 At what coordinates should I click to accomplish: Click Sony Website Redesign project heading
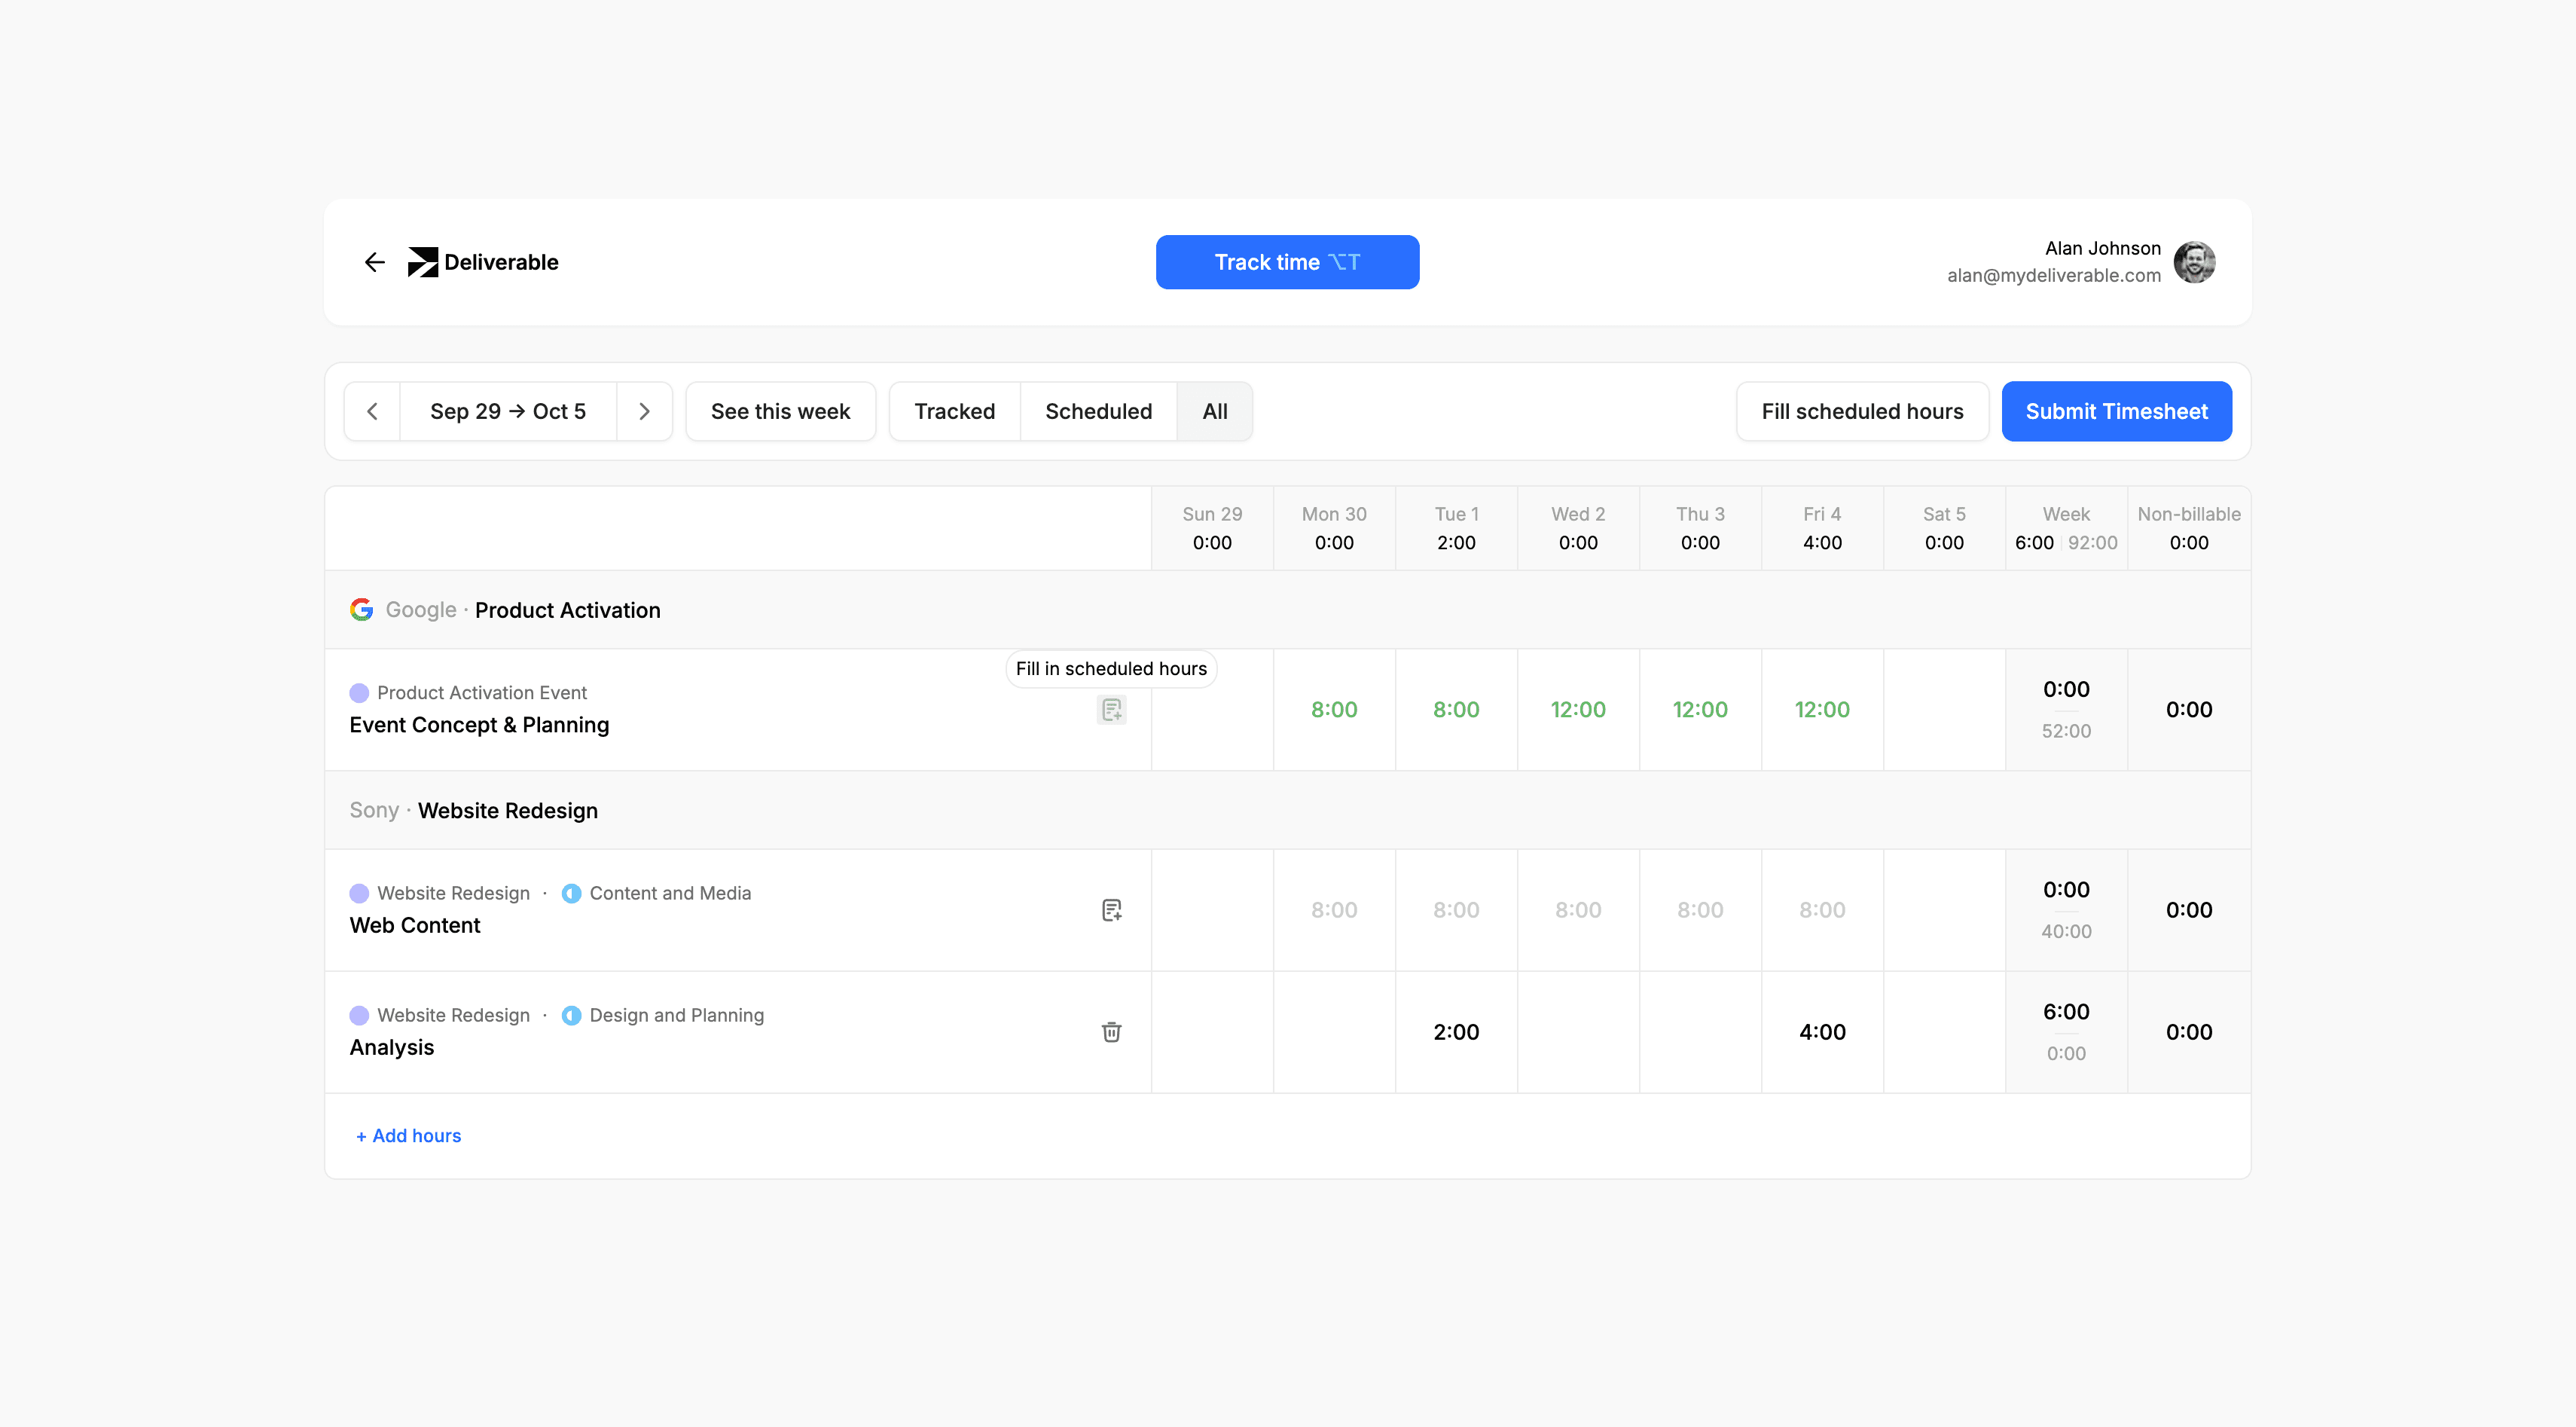(474, 810)
